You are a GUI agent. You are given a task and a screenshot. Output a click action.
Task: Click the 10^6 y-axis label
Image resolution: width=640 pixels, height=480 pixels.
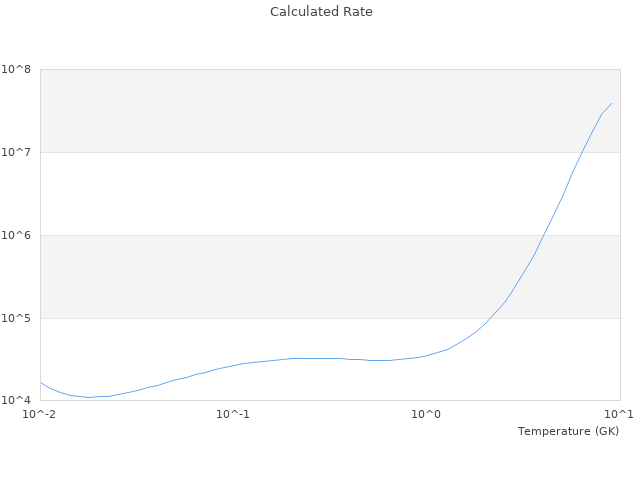click(16, 235)
